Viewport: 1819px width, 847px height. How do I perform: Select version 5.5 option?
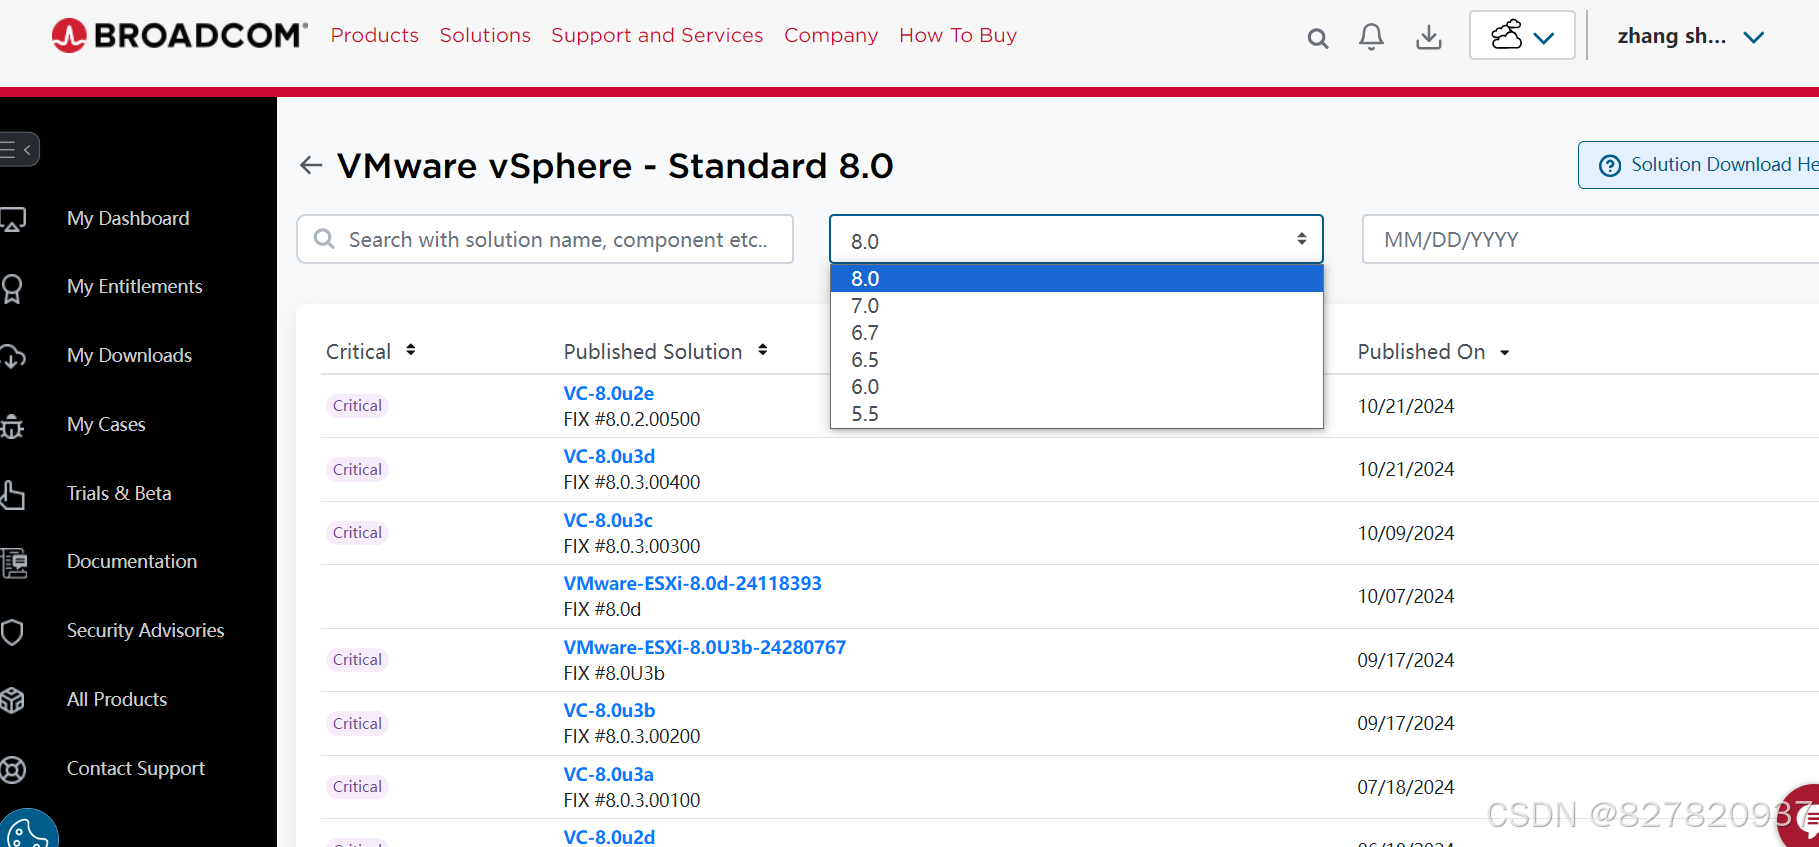click(1076, 414)
